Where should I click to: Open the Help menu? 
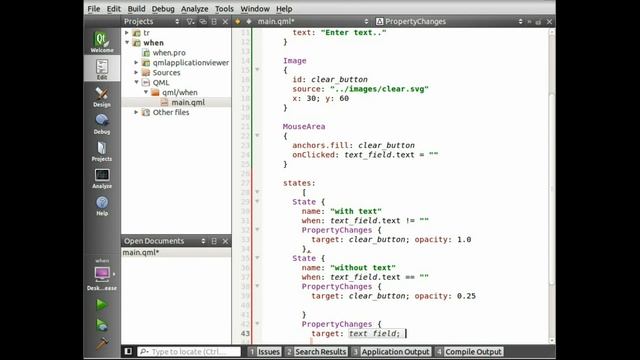(x=284, y=9)
